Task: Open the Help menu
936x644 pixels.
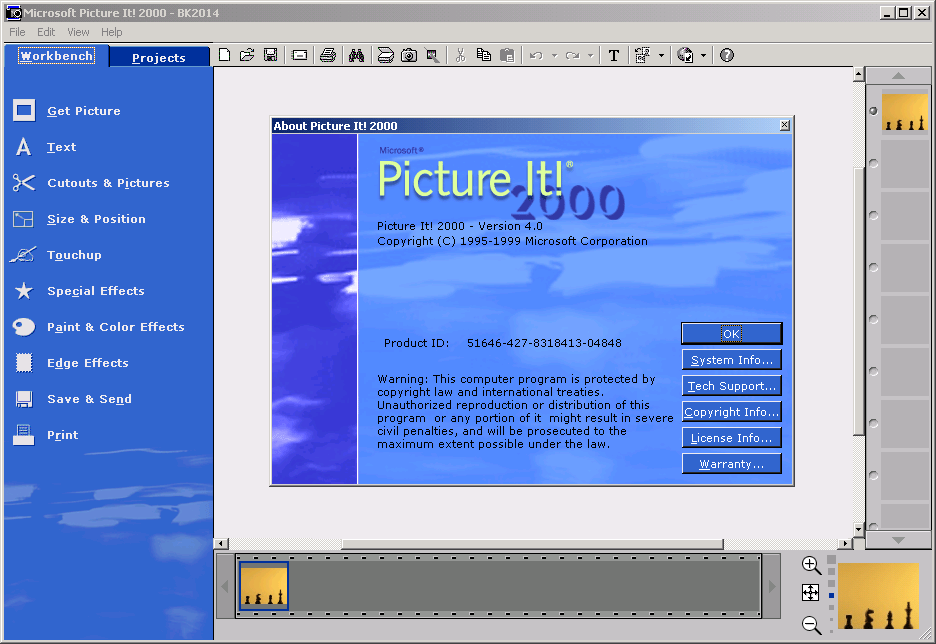Action: pos(112,32)
